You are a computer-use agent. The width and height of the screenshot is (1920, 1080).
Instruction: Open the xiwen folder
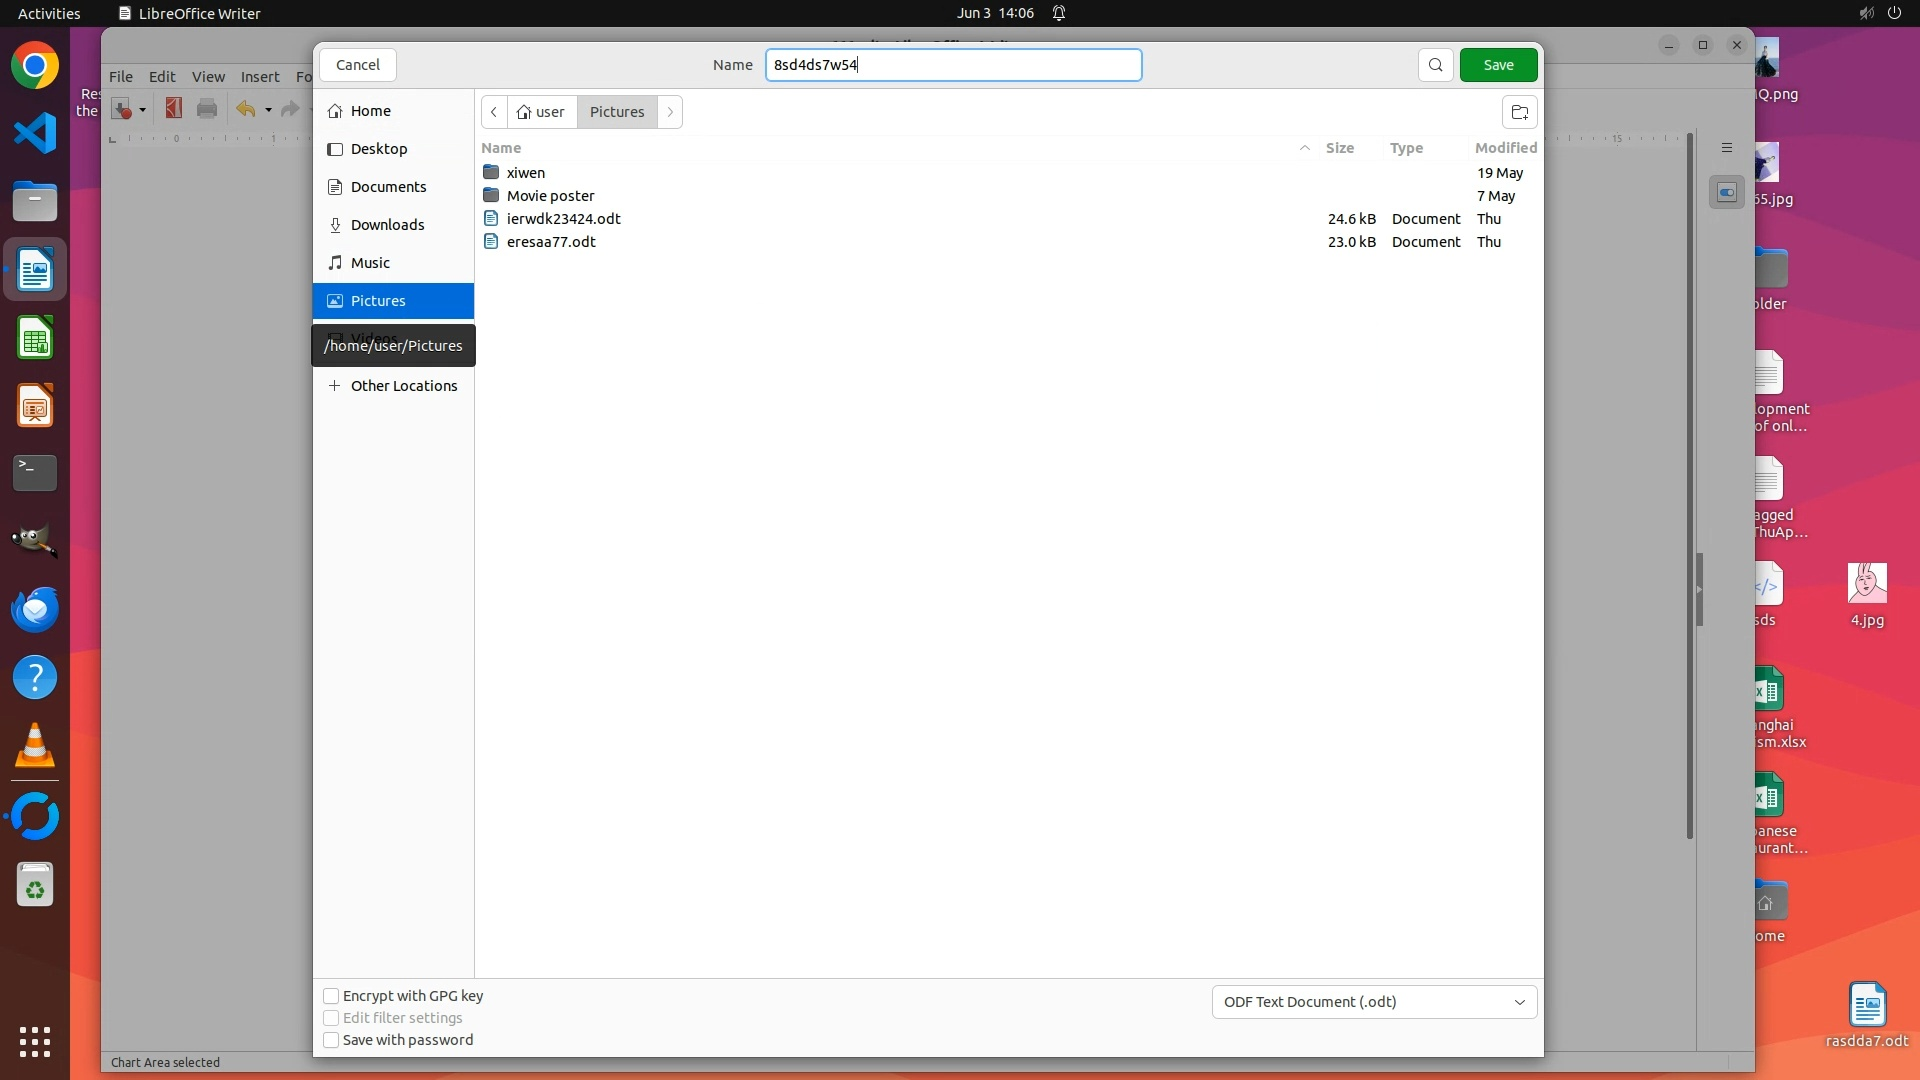coord(525,173)
